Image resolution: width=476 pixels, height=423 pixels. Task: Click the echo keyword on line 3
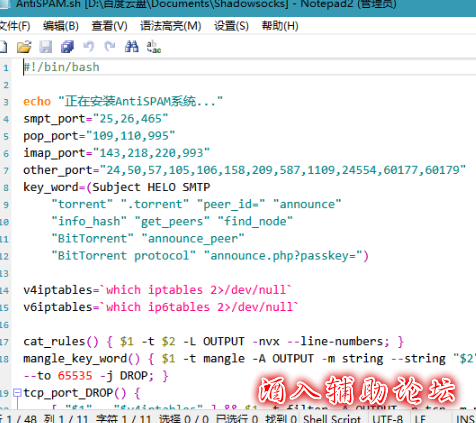[x=37, y=101]
